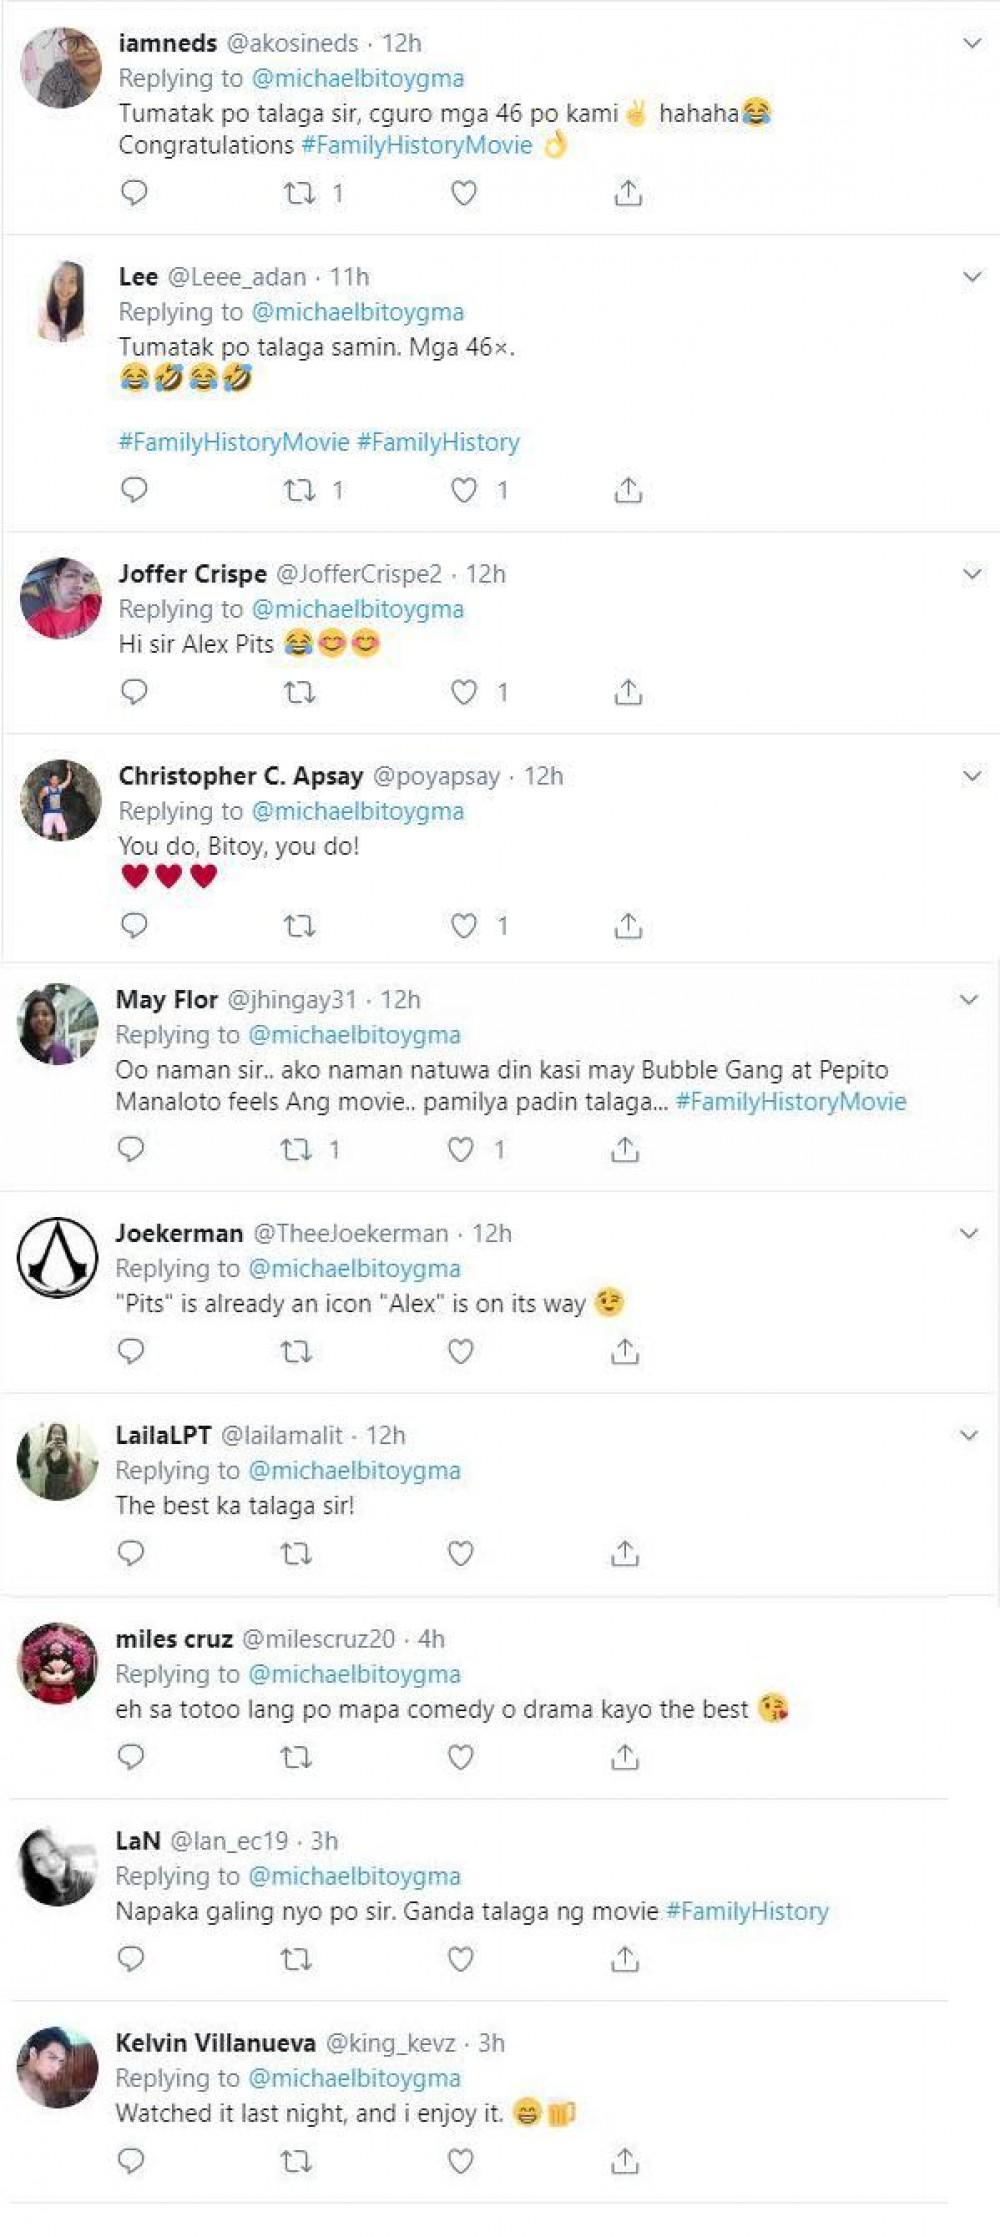Open Christopher C. Apsay's profile name
1000x2237 pixels.
(x=240, y=776)
